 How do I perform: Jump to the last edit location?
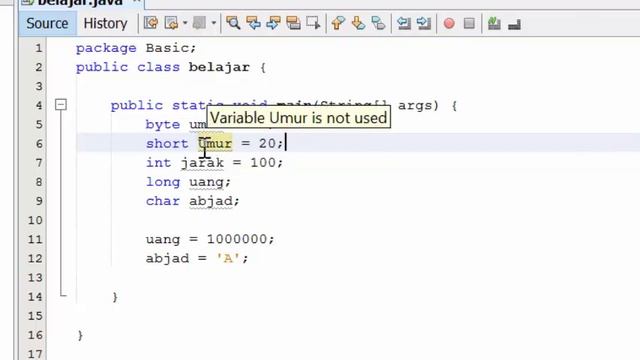coord(151,23)
